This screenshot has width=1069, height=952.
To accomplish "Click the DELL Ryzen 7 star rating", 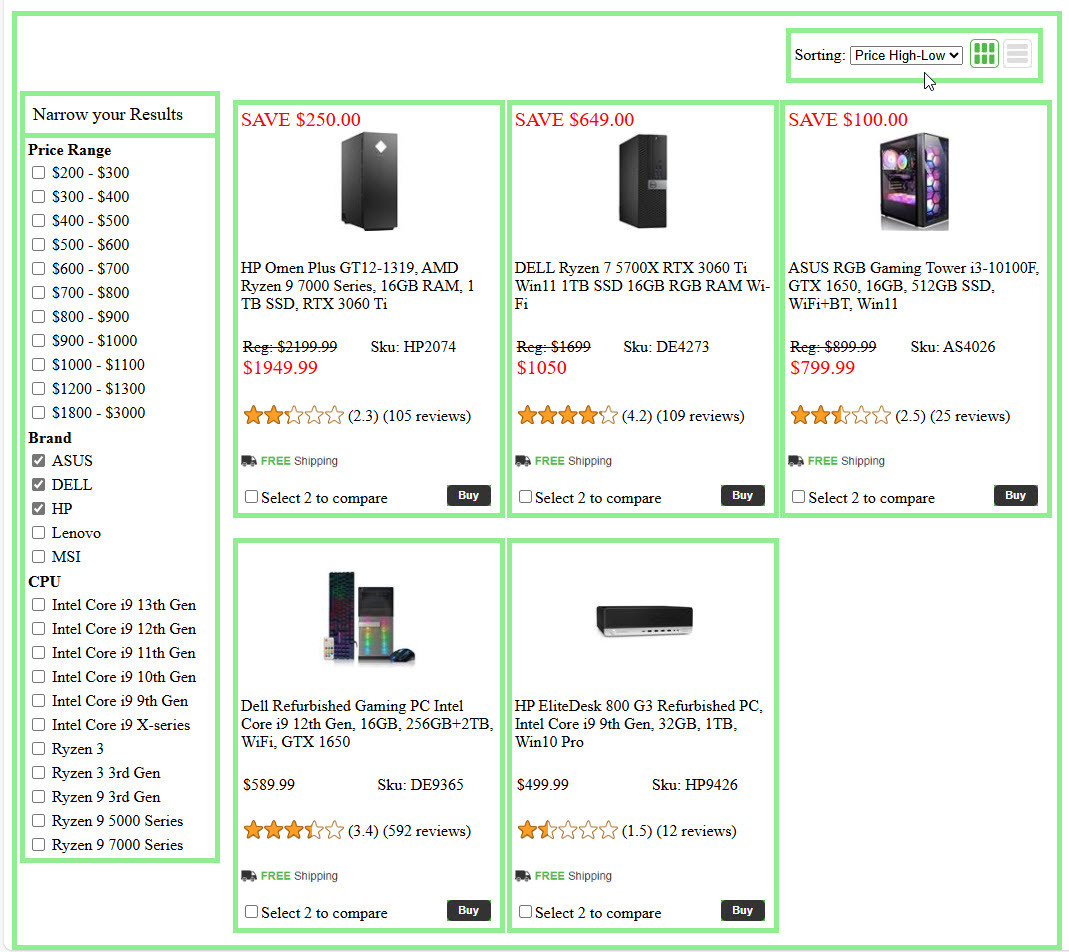I will click(x=567, y=415).
